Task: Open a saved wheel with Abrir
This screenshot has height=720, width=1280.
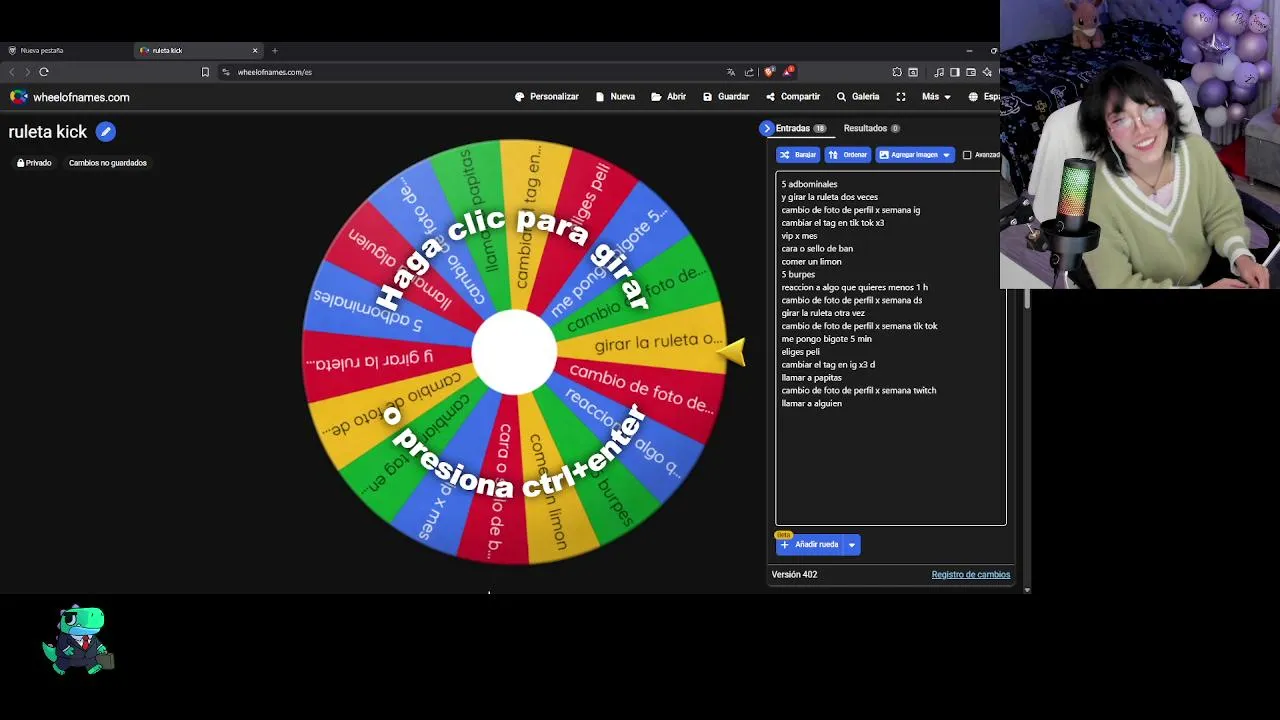Action: pyautogui.click(x=668, y=97)
